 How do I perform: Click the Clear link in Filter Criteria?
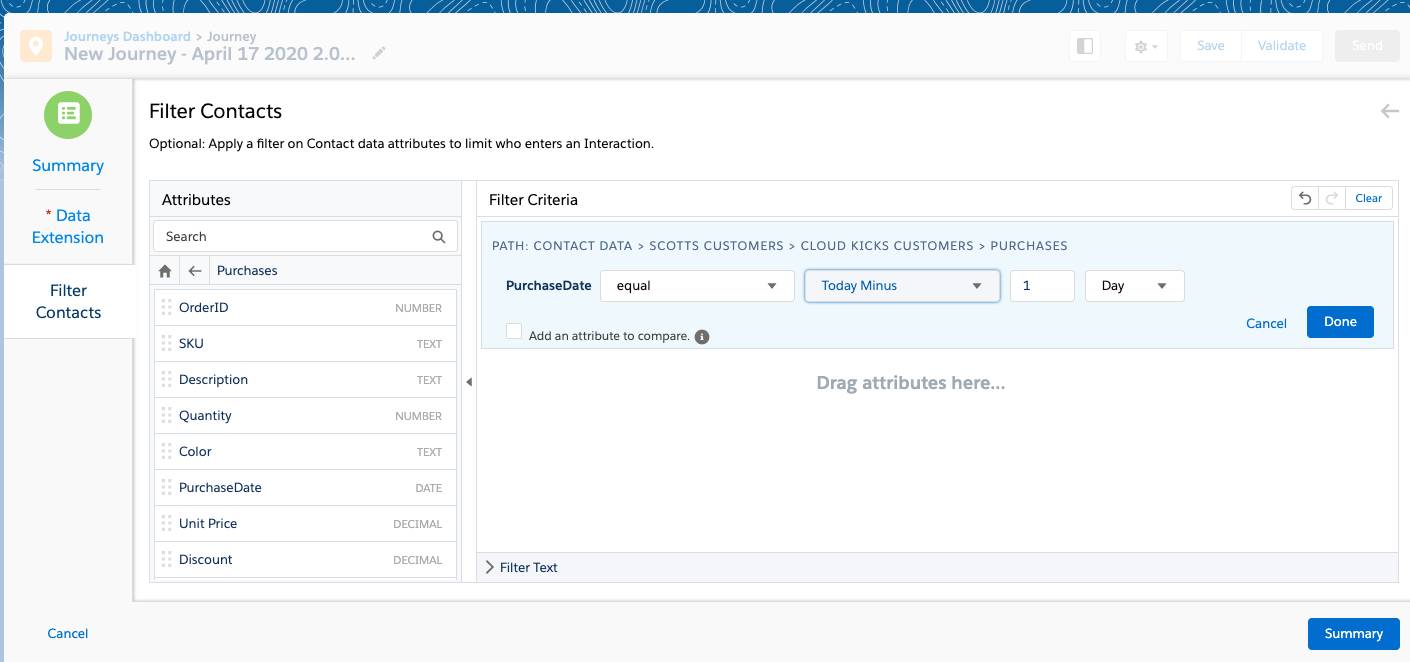[1368, 198]
